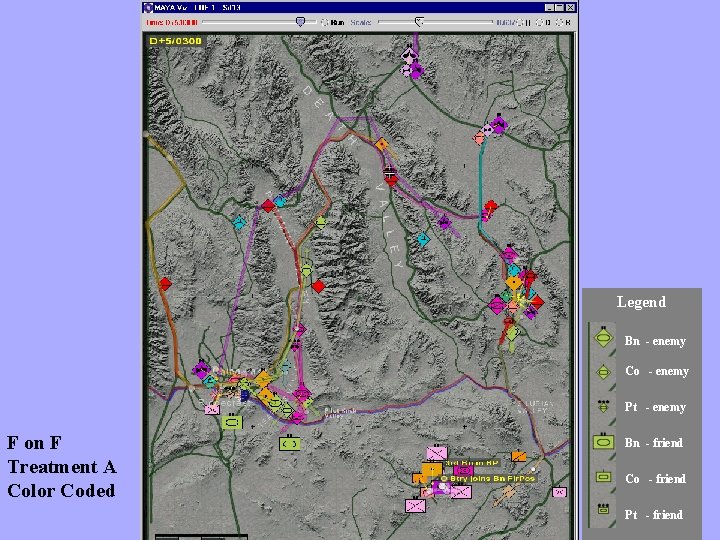Select the large orange rectangle in southeast cluster
The width and height of the screenshot is (720, 540).
[432, 470]
